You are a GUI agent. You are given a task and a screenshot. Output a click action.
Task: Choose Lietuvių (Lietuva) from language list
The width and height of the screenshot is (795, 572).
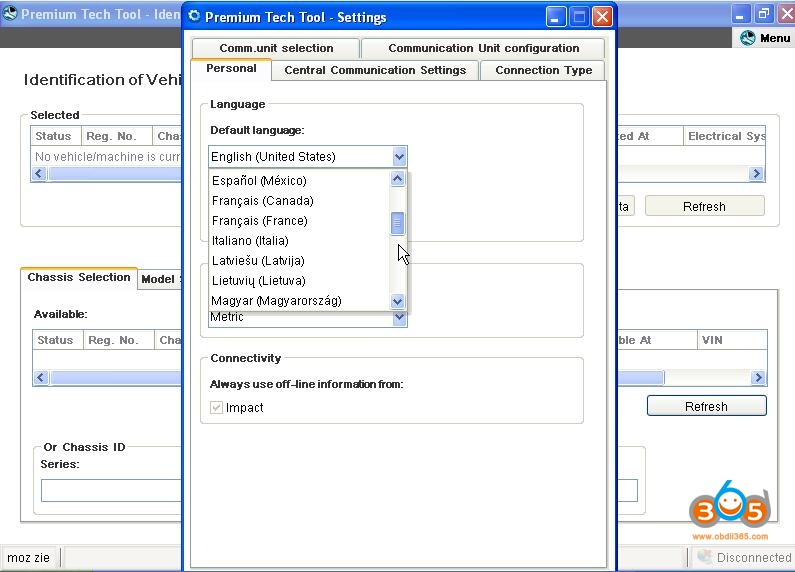(x=299, y=280)
